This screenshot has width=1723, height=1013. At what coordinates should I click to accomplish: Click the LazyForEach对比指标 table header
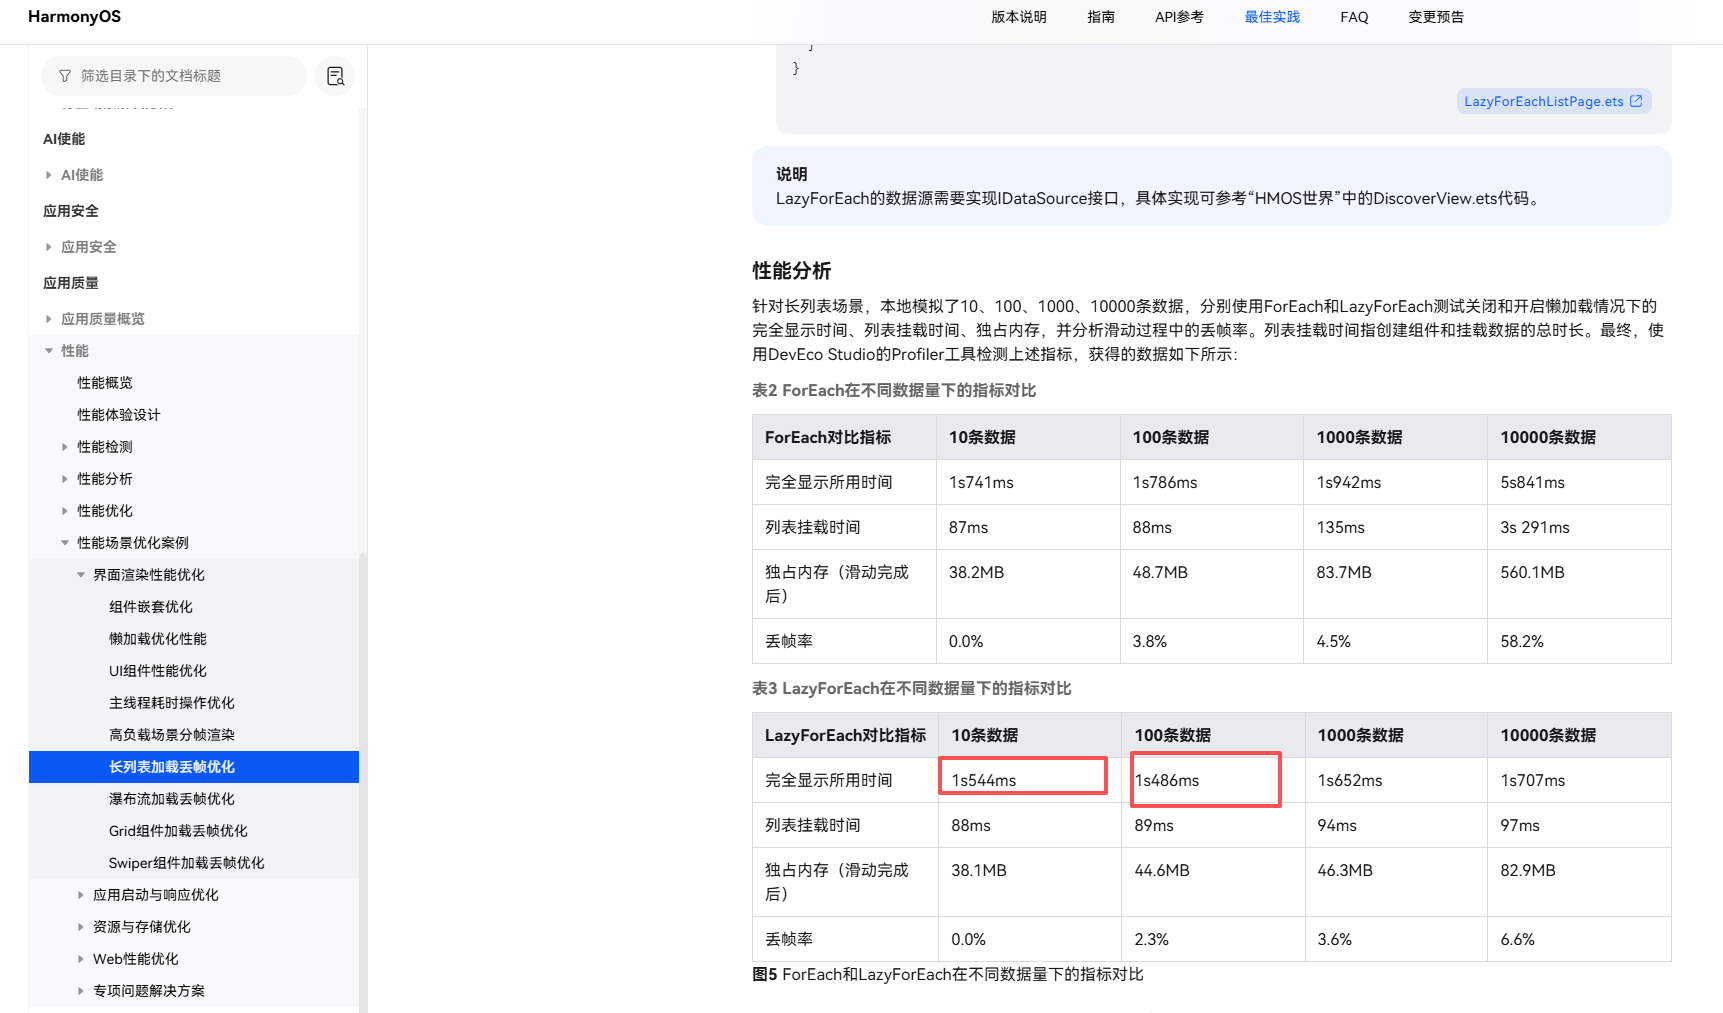[x=845, y=735]
